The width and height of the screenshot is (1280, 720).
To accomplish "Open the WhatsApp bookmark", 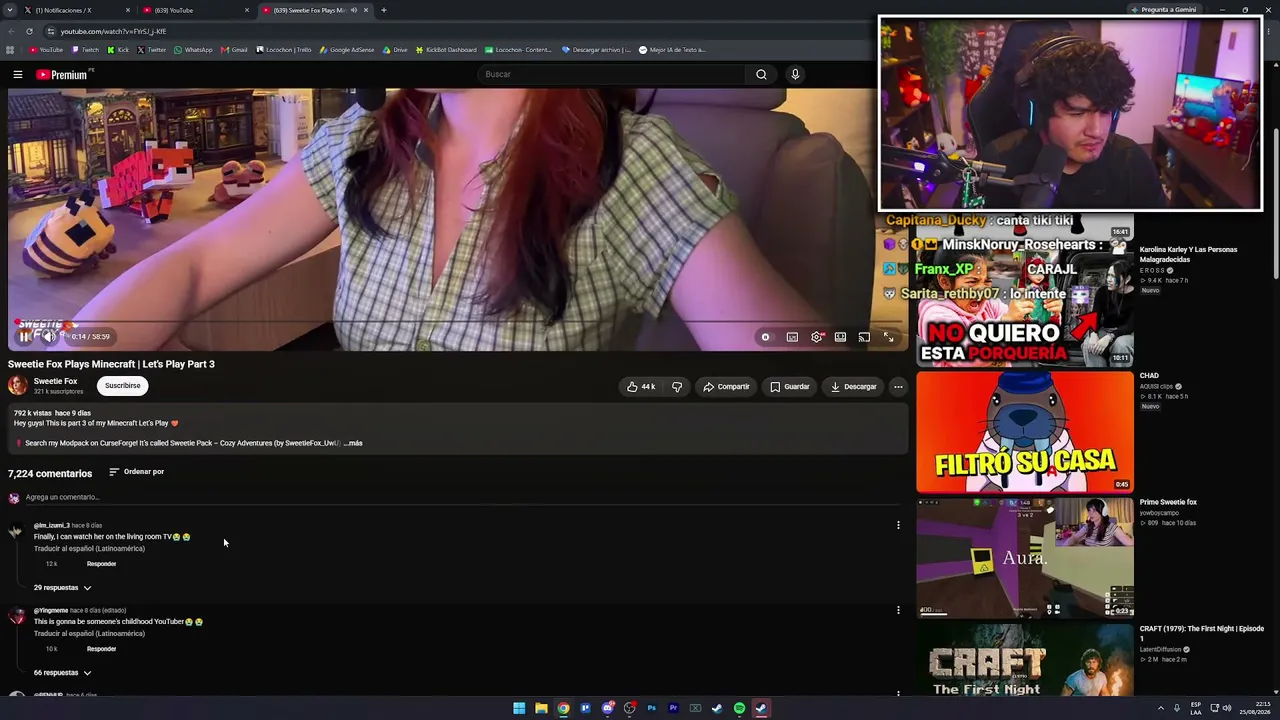I will click(193, 50).
